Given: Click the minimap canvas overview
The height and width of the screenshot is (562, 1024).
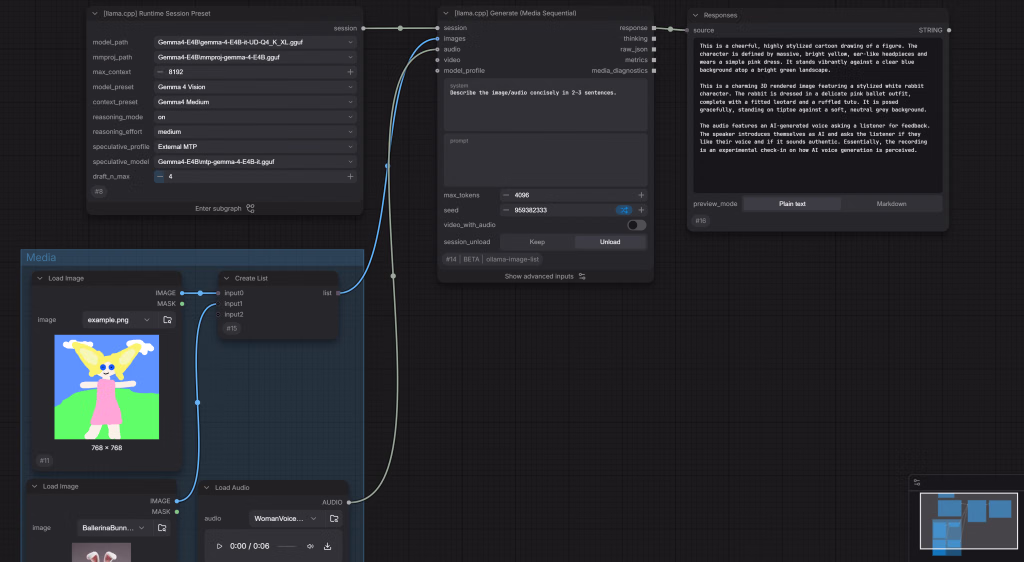Looking at the screenshot, I should 968,521.
